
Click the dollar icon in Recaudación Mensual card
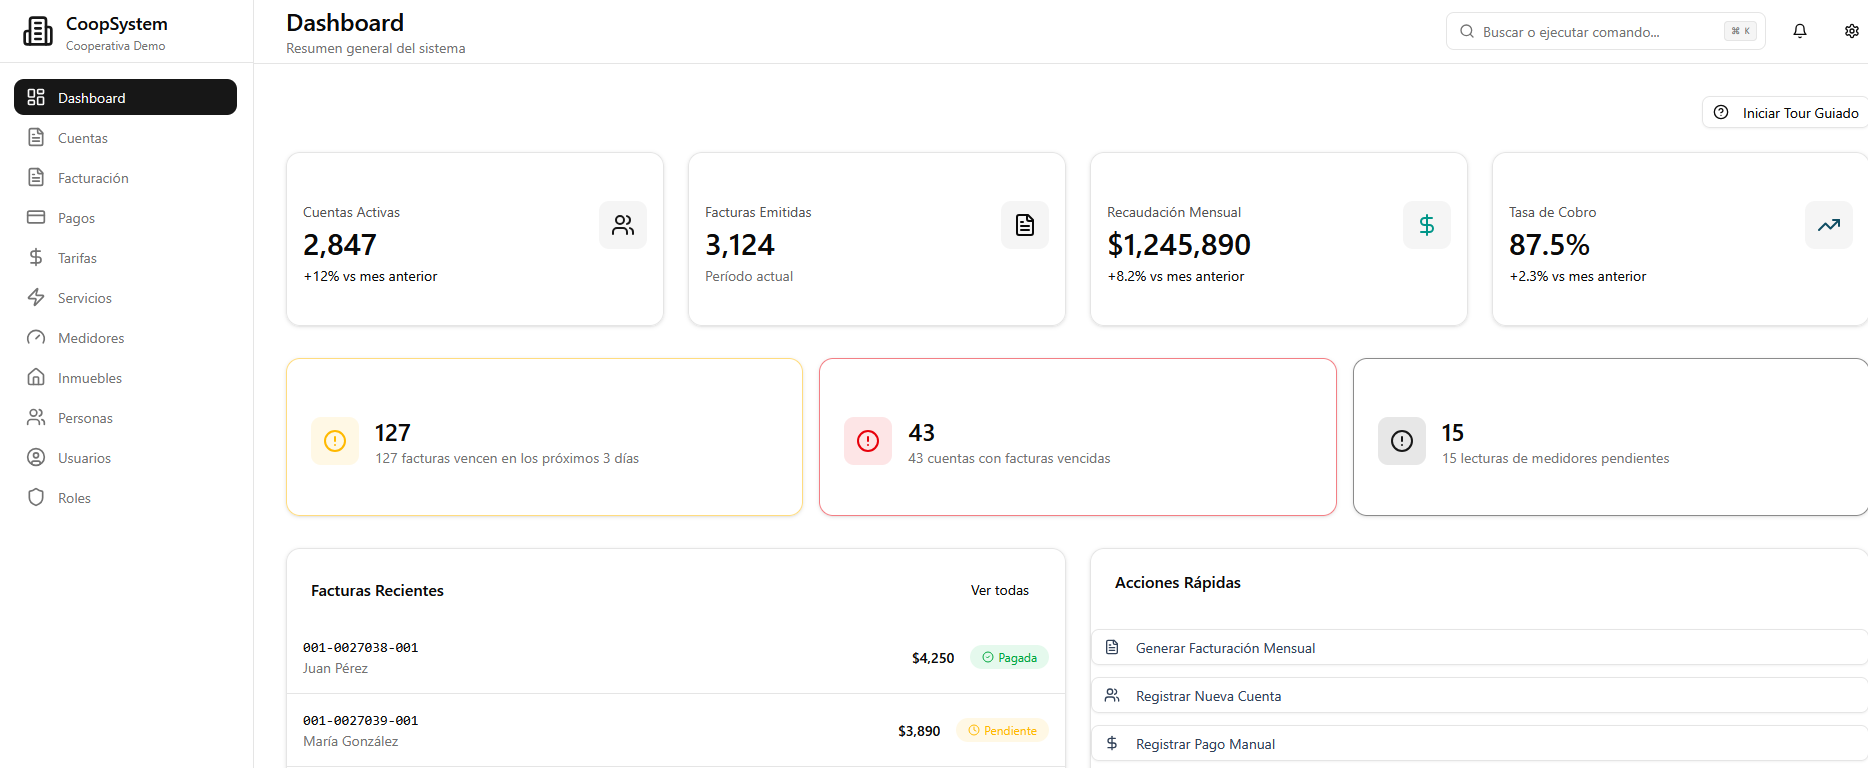tap(1427, 225)
